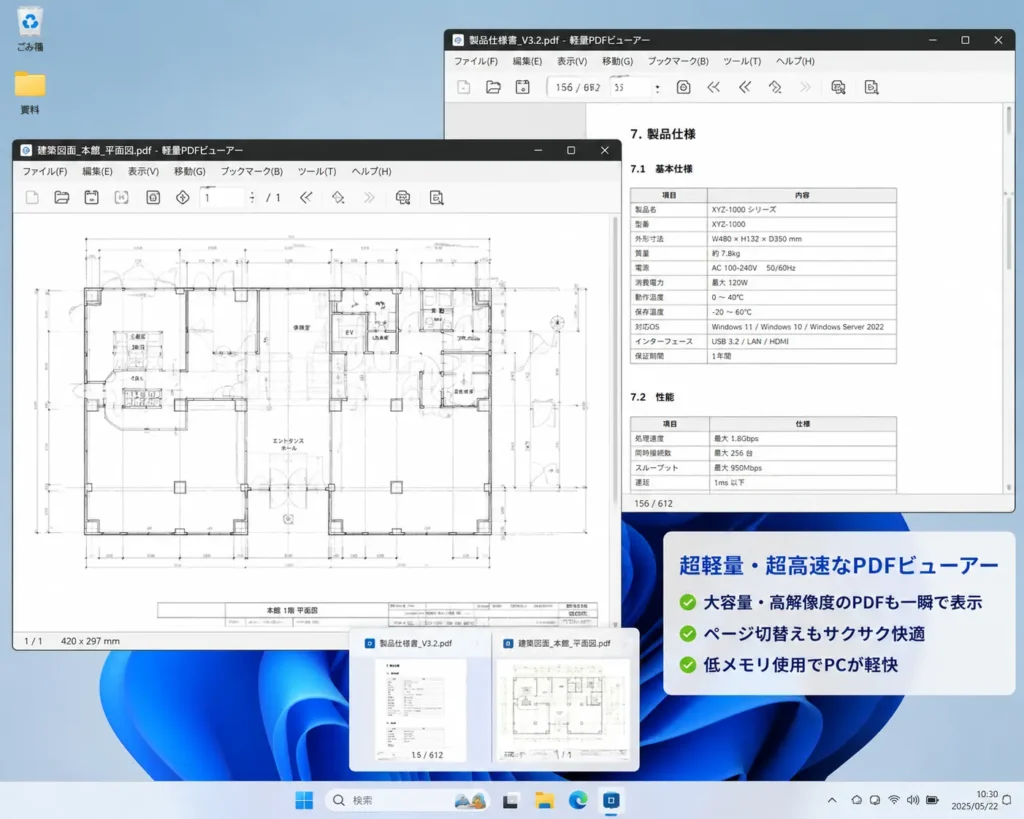Click the blank new-document icon in the 製品仕様書 toolbar

[464, 87]
